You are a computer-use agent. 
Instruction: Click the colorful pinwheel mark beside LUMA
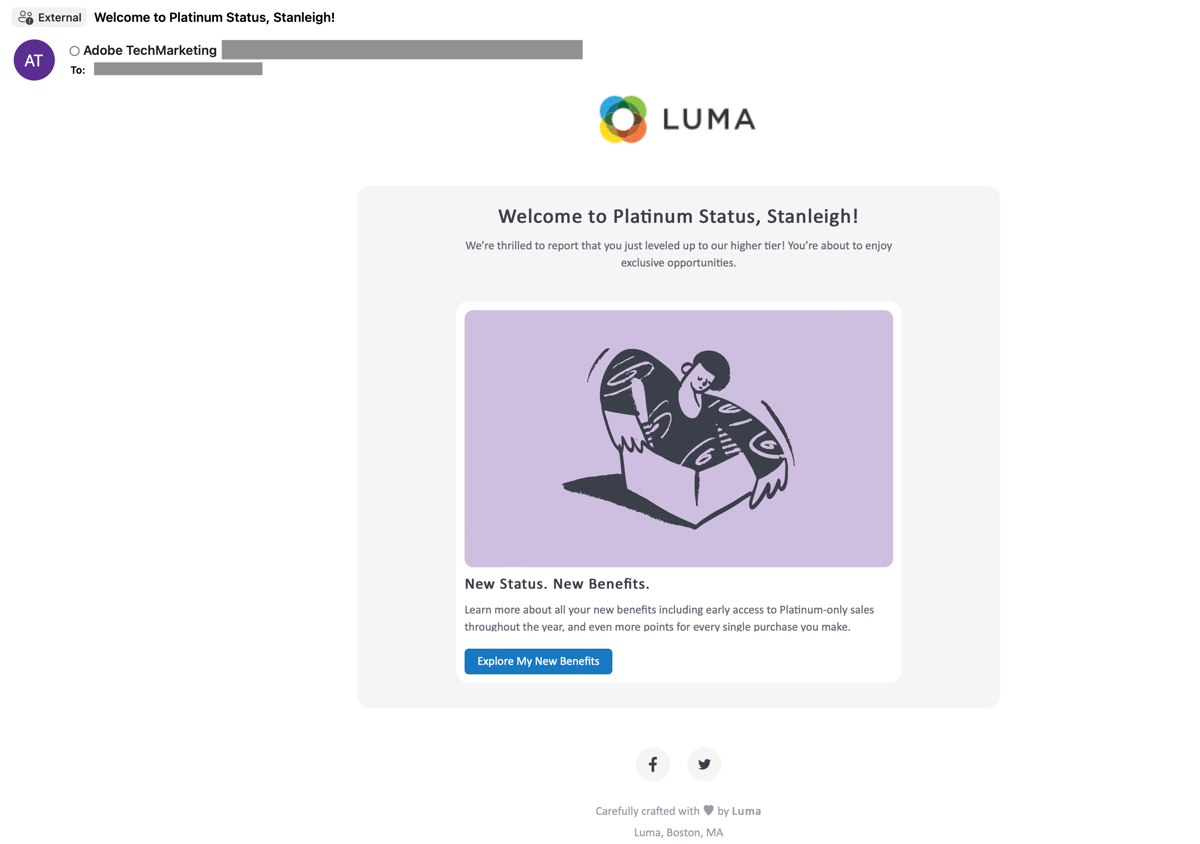[x=622, y=118]
